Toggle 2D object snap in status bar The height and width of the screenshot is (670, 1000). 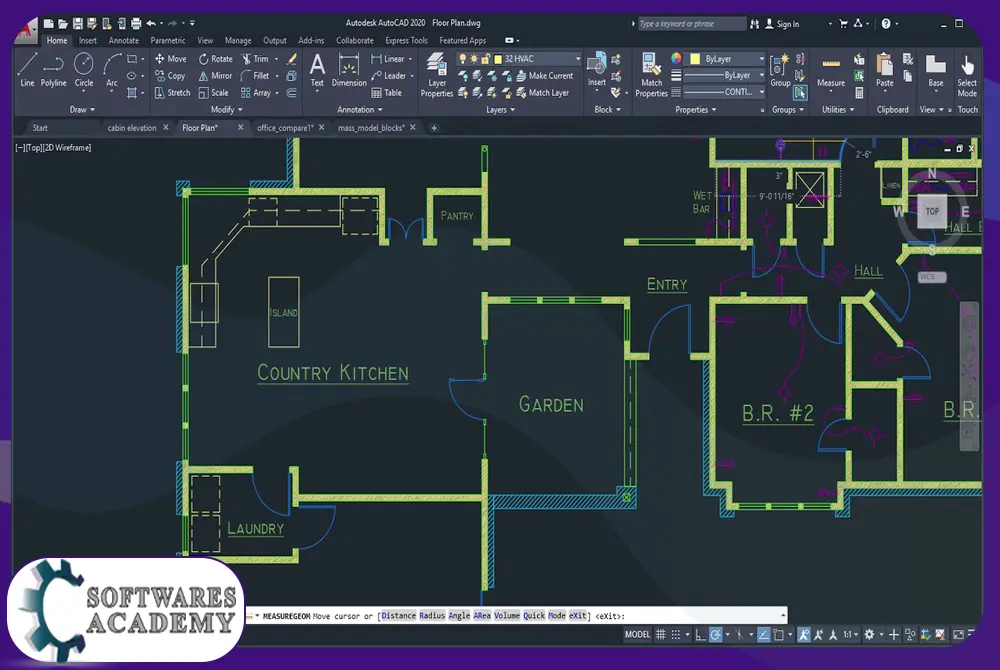(x=779, y=634)
